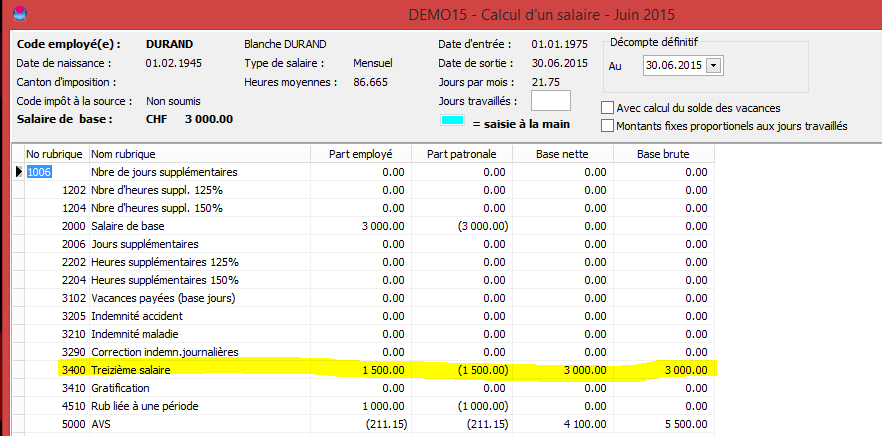Click the 30.06.2015 date field under Décompte définitif
Image resolution: width=882 pixels, height=436 pixels.
(673, 66)
